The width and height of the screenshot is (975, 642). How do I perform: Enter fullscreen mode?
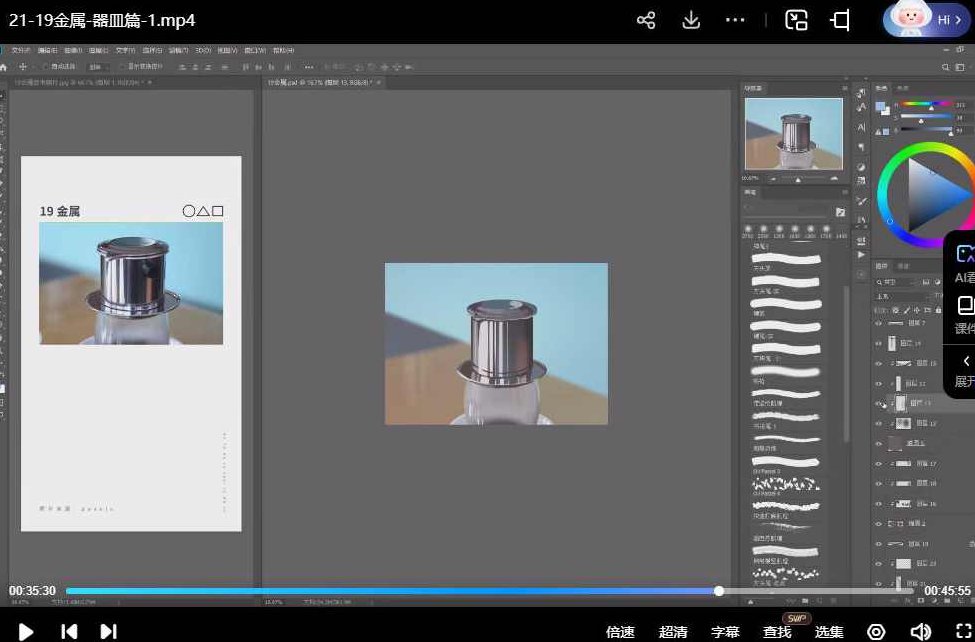coord(963,631)
